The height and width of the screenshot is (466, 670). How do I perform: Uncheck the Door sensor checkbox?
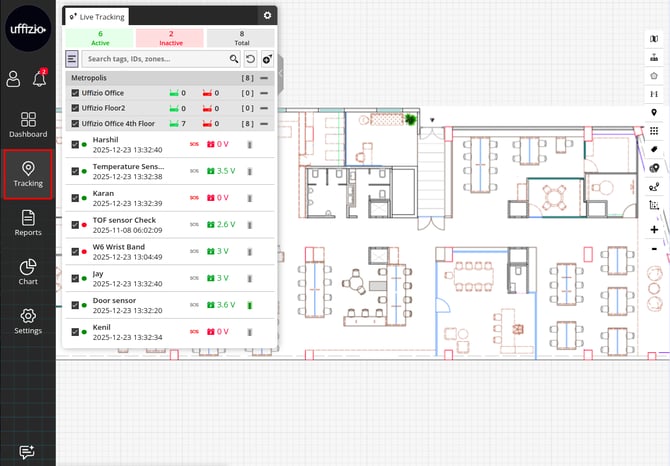[x=75, y=305]
